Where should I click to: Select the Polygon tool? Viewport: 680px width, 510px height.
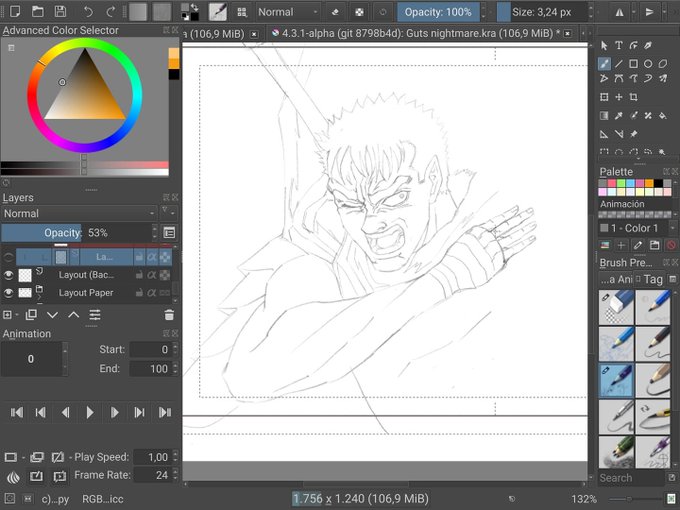[663, 64]
